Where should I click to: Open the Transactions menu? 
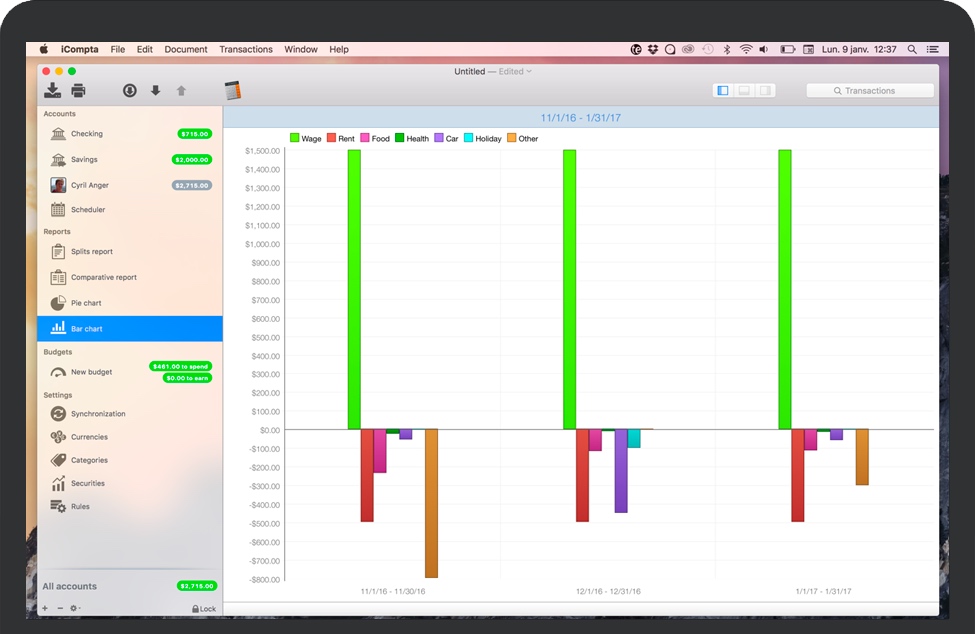[246, 49]
